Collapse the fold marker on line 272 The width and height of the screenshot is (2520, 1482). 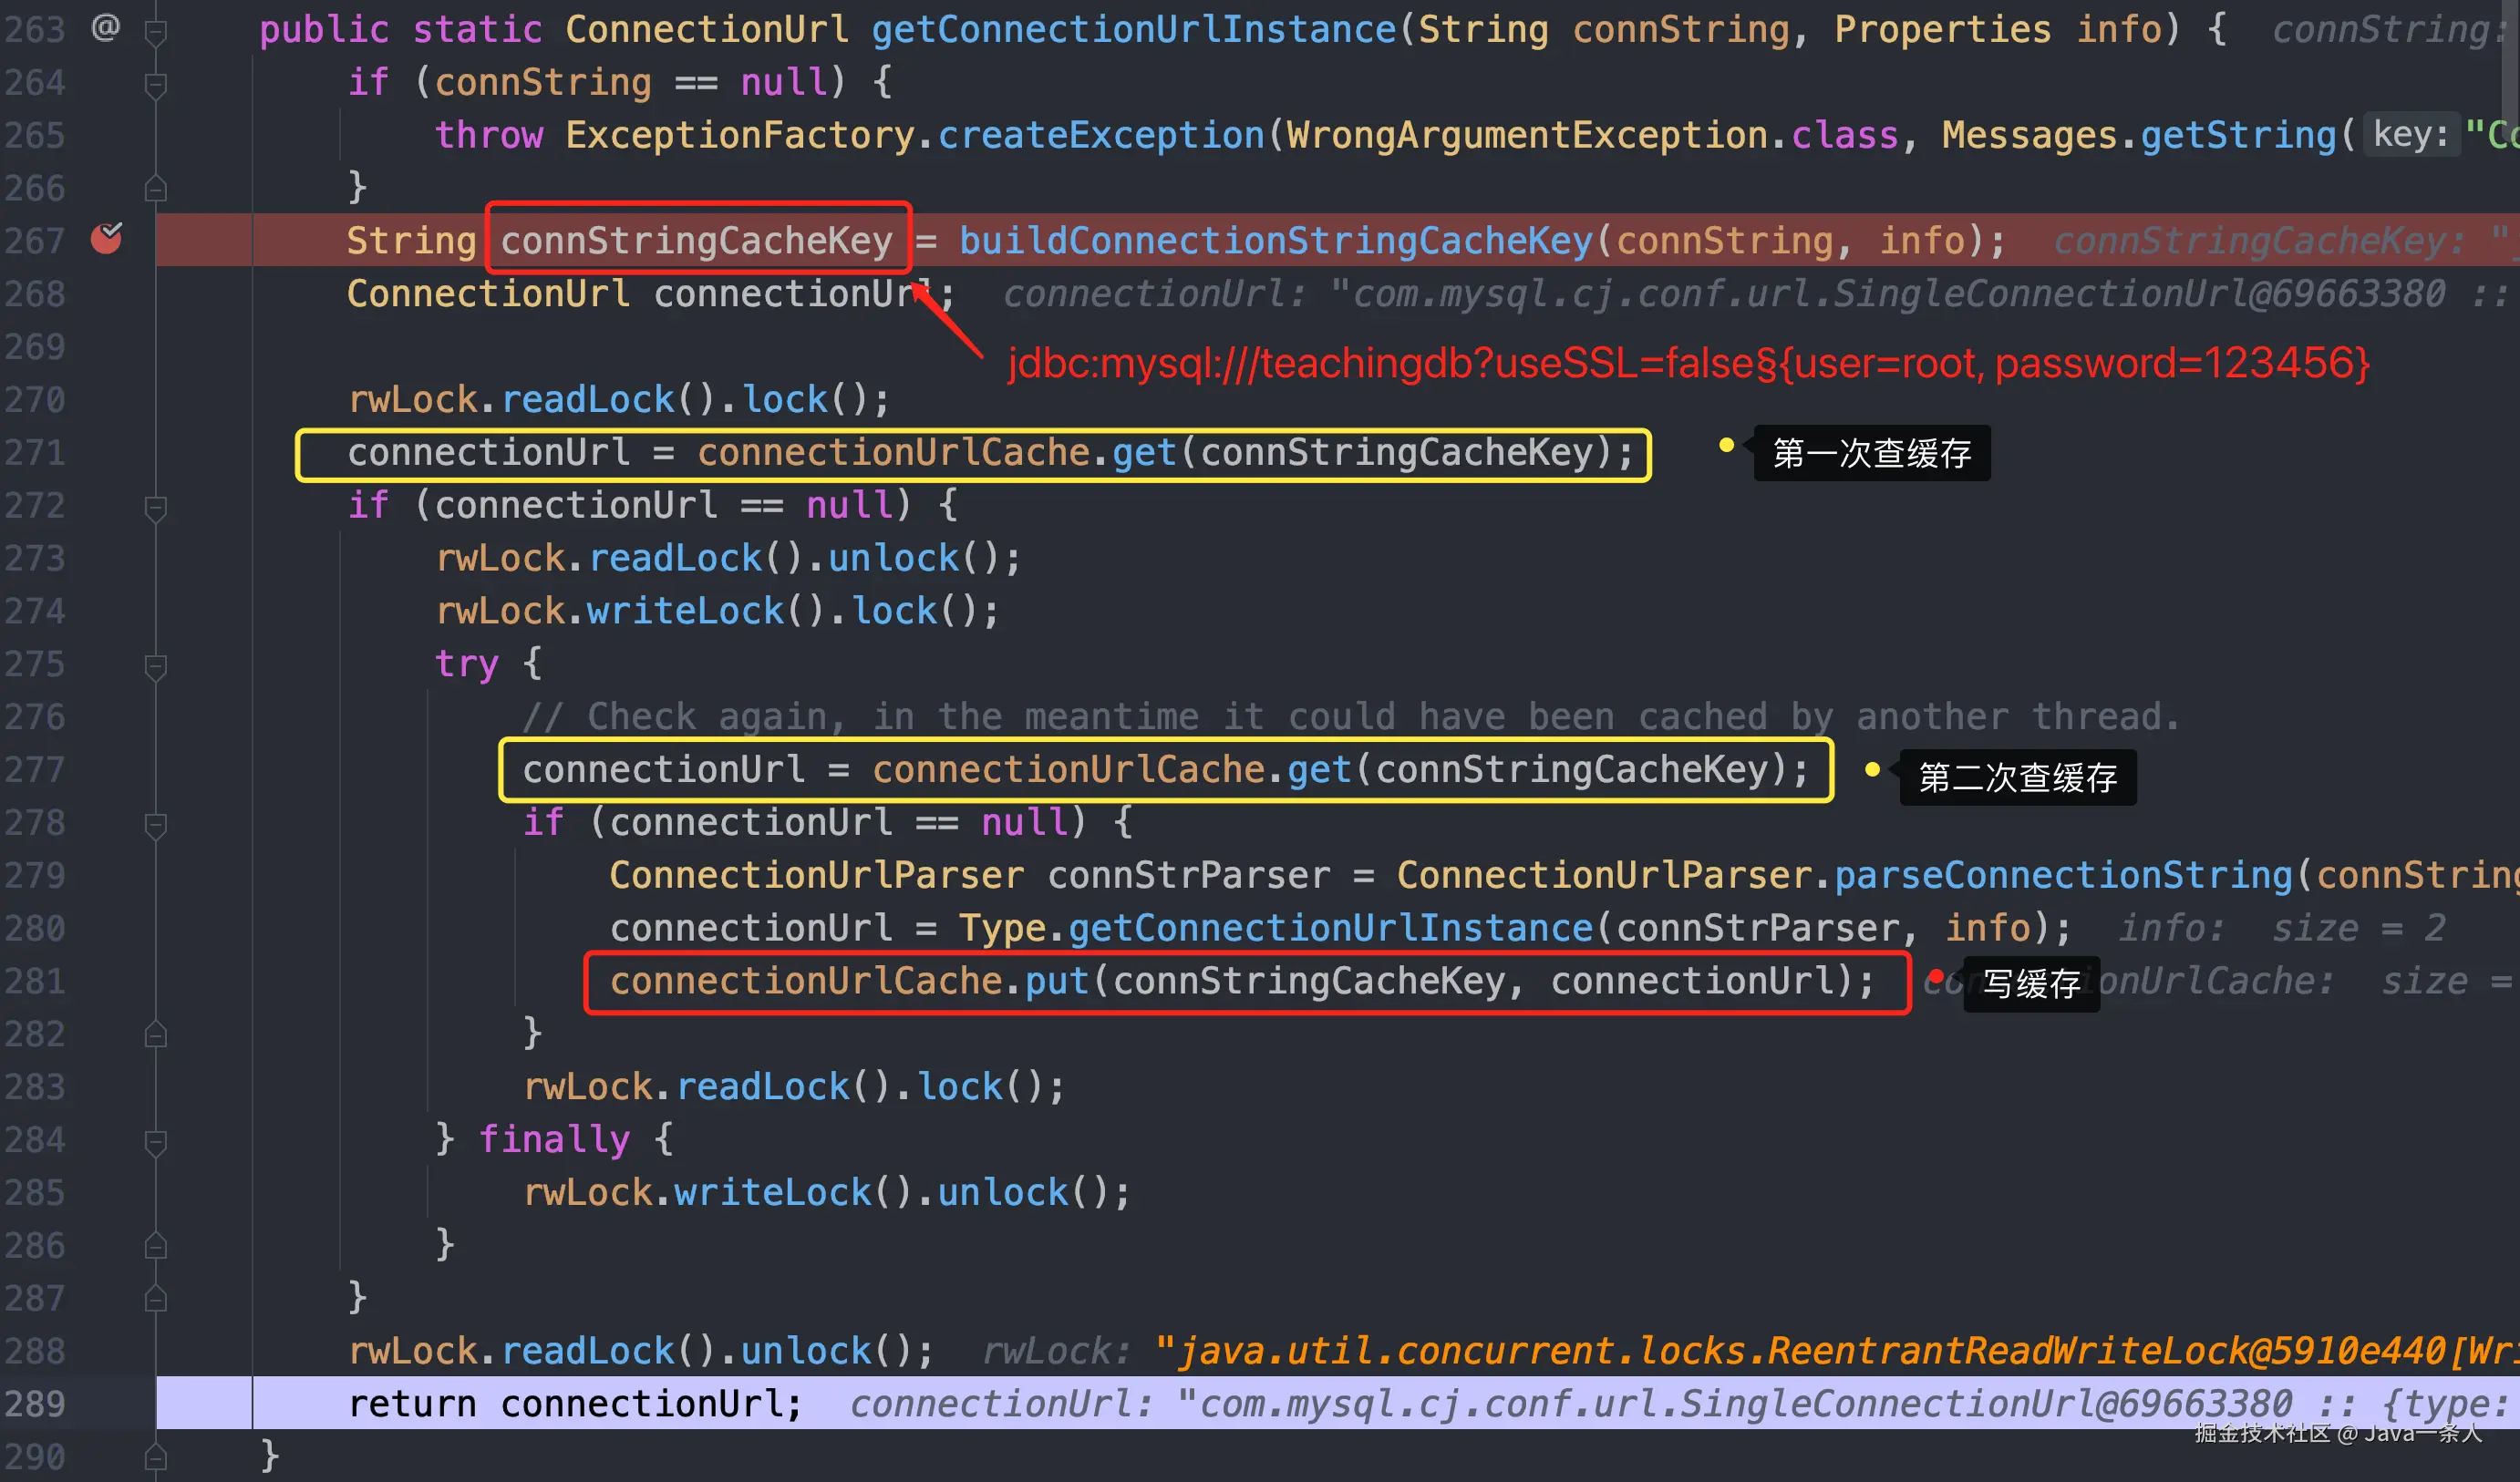(155, 508)
